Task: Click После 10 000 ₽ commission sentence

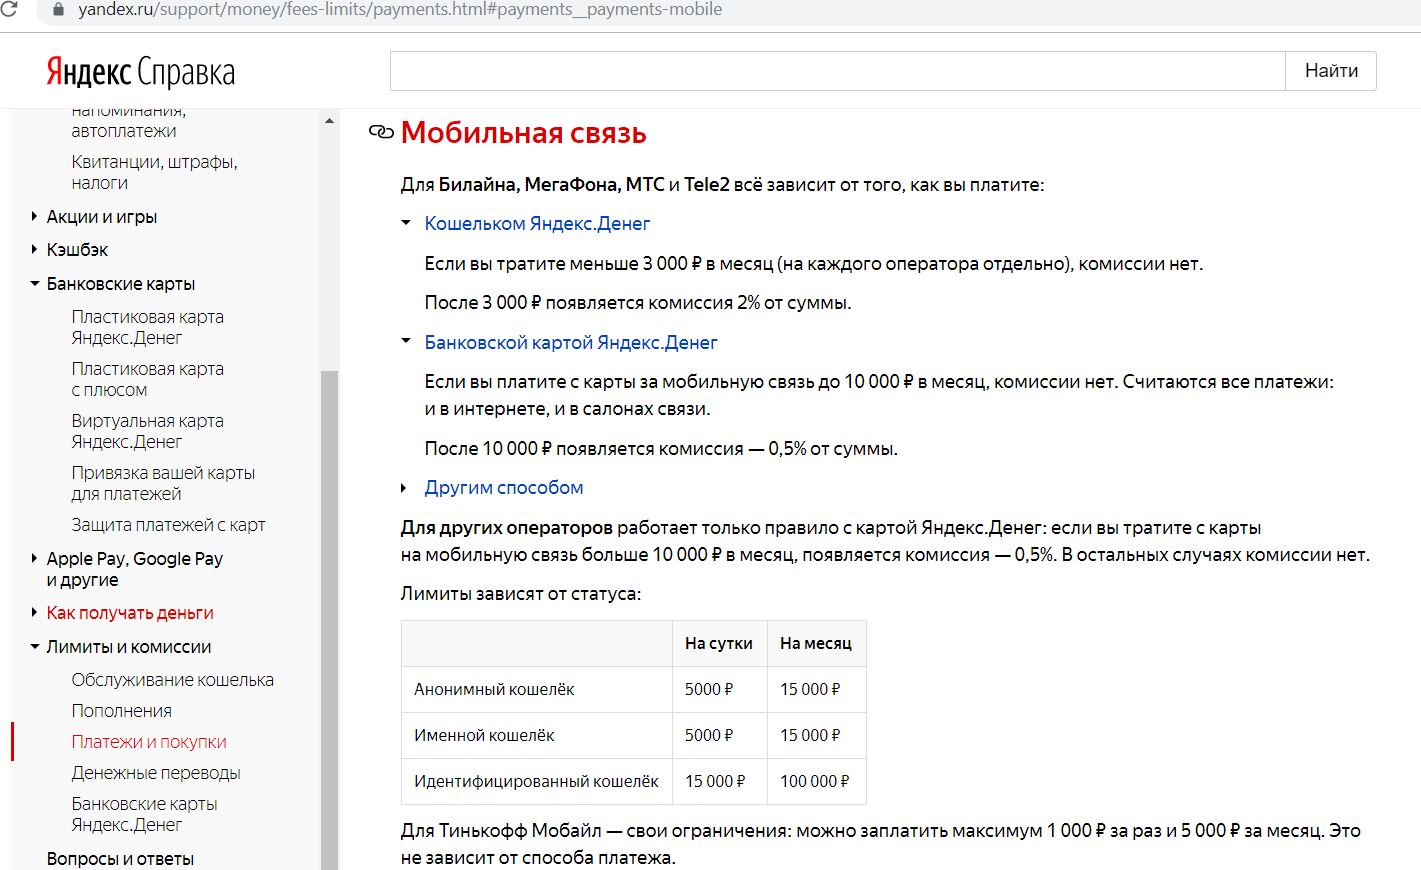Action: click(661, 449)
